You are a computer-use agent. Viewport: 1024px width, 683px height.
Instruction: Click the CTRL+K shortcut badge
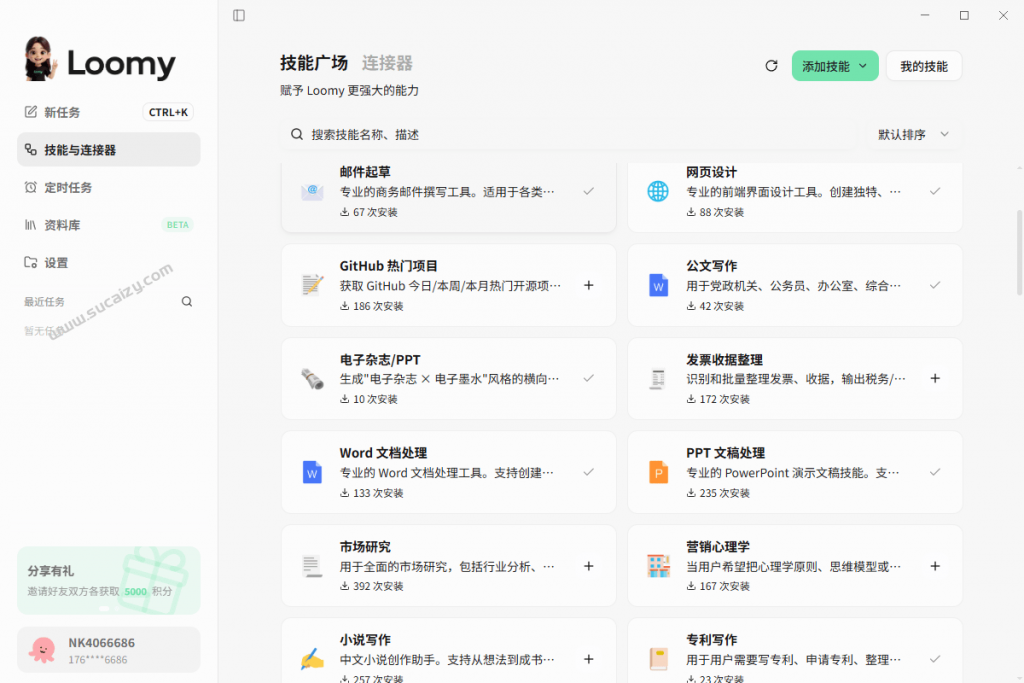click(x=168, y=112)
